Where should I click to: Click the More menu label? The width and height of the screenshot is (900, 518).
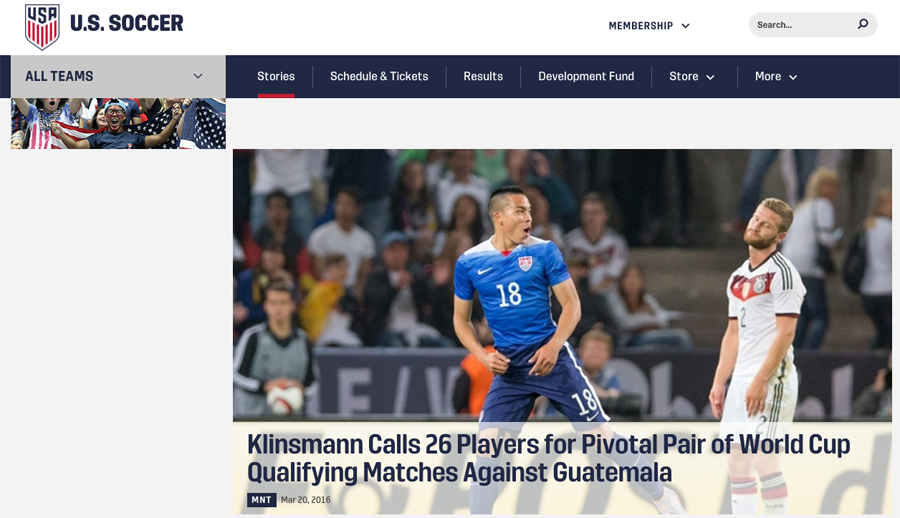768,76
